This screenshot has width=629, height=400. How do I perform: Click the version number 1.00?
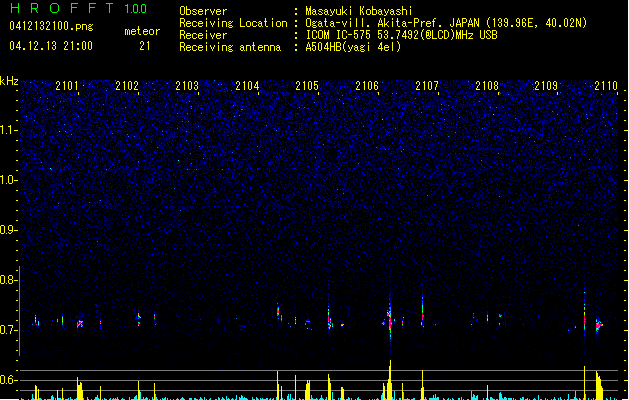(x=135, y=9)
